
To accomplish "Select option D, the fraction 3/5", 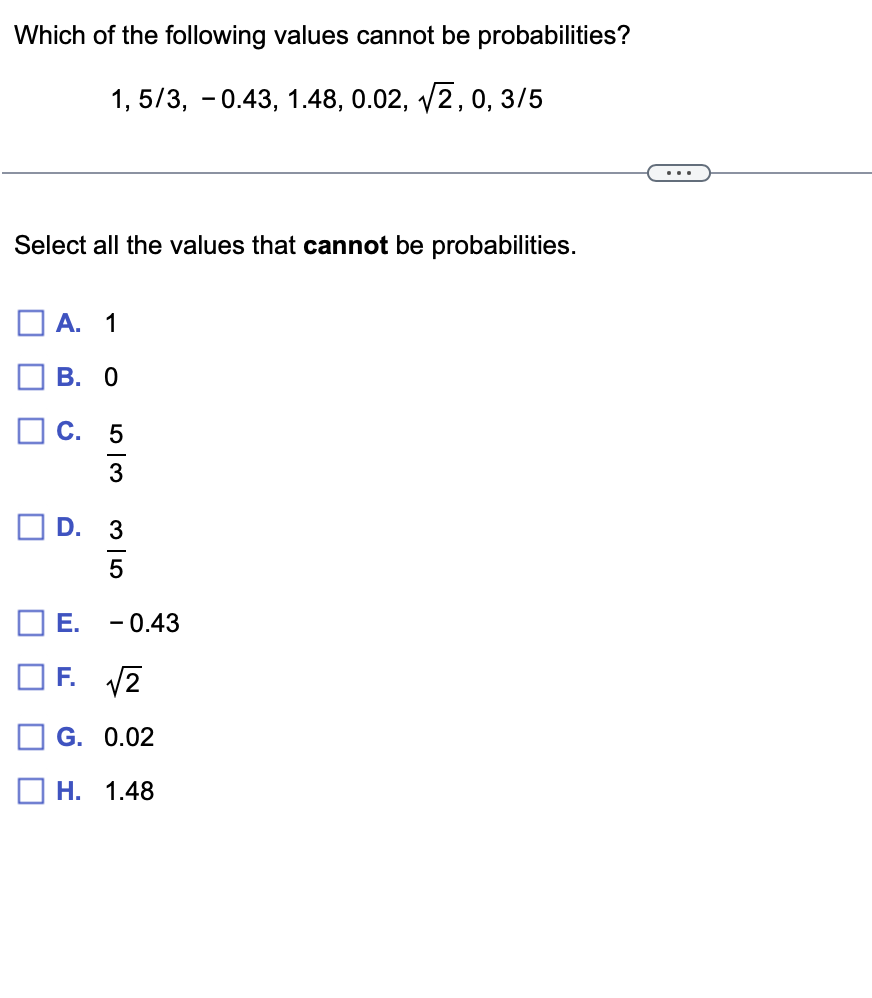I will [29, 527].
